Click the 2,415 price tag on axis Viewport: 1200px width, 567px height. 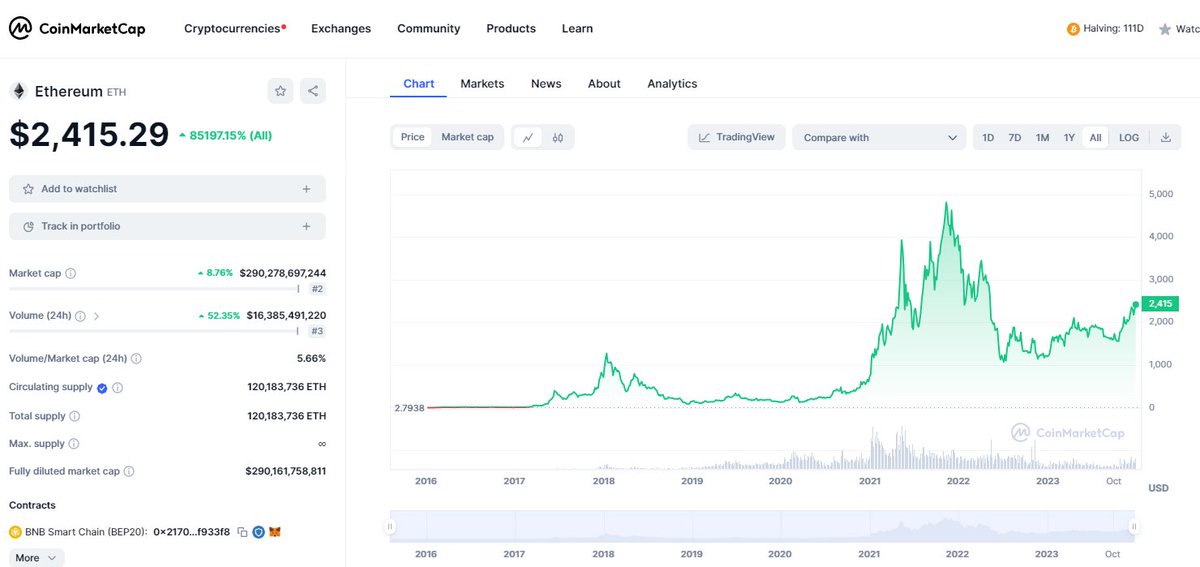coord(1159,304)
